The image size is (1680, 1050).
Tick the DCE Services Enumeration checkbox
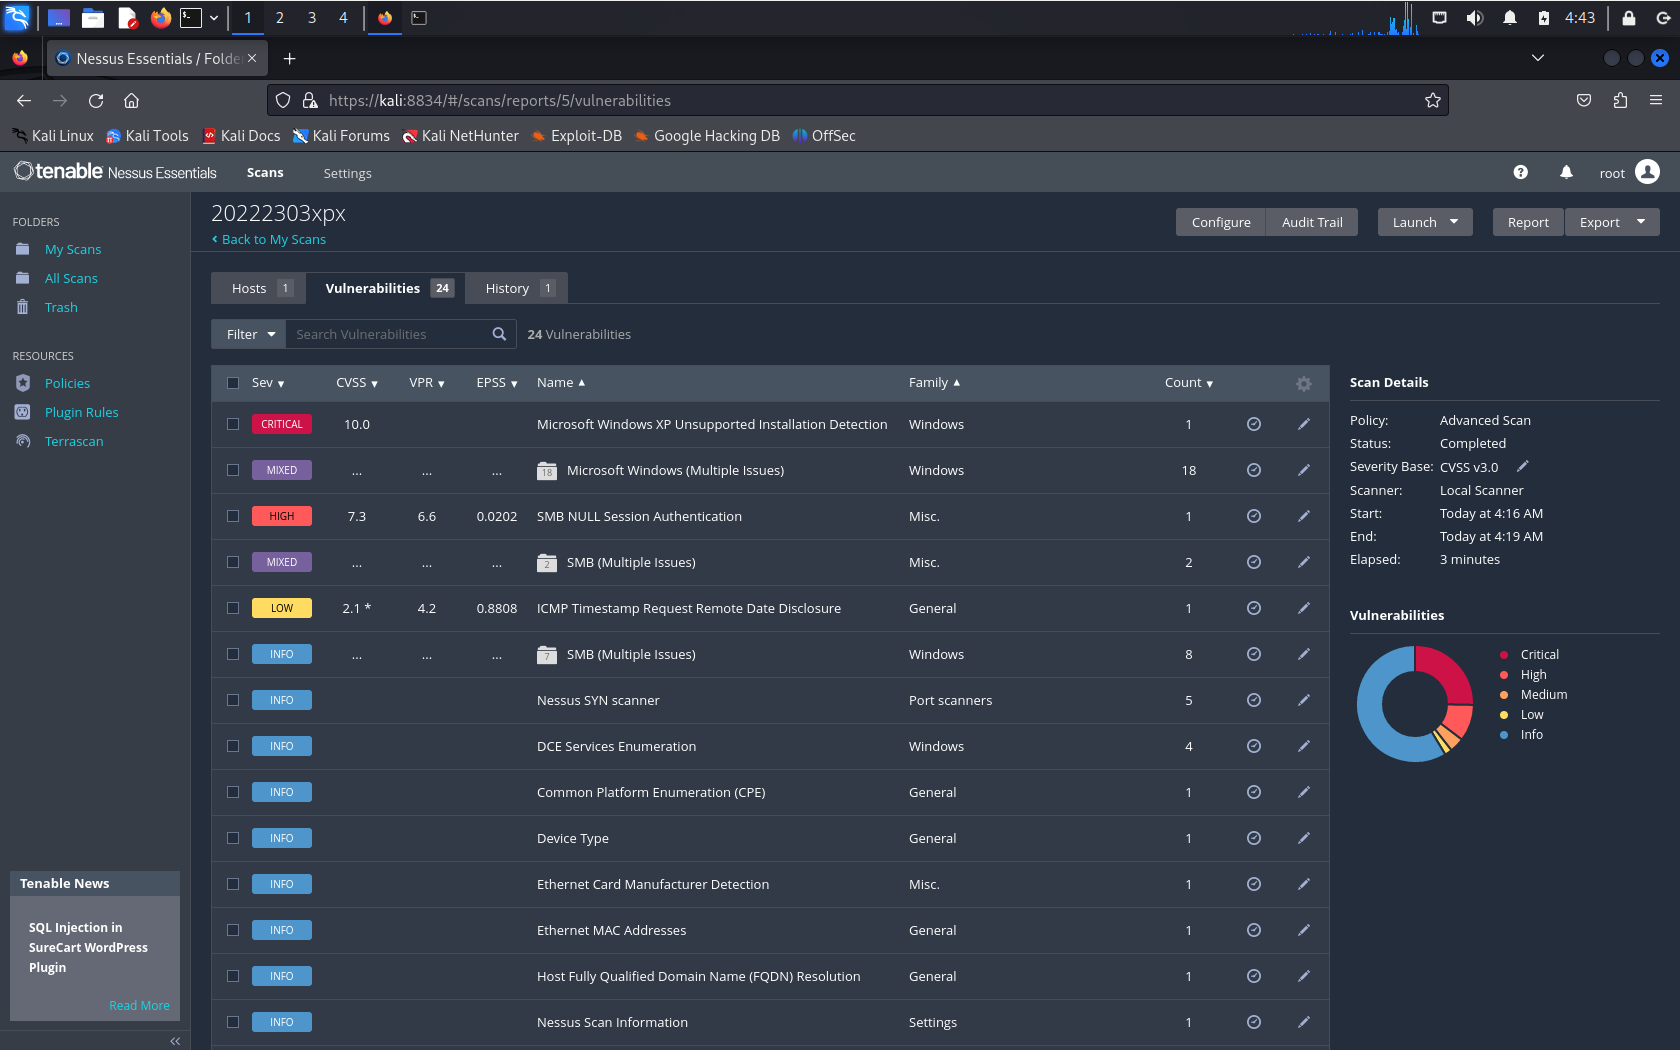233,746
